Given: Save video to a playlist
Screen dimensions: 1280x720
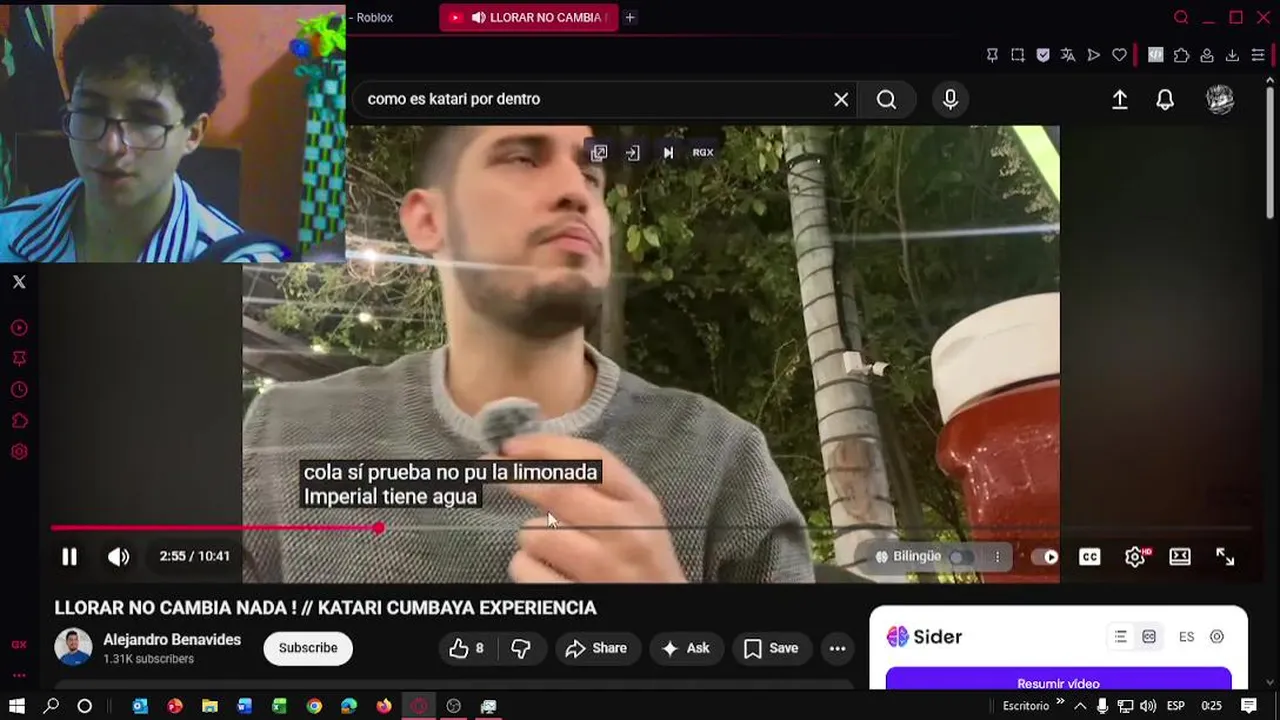Looking at the screenshot, I should tap(771, 649).
